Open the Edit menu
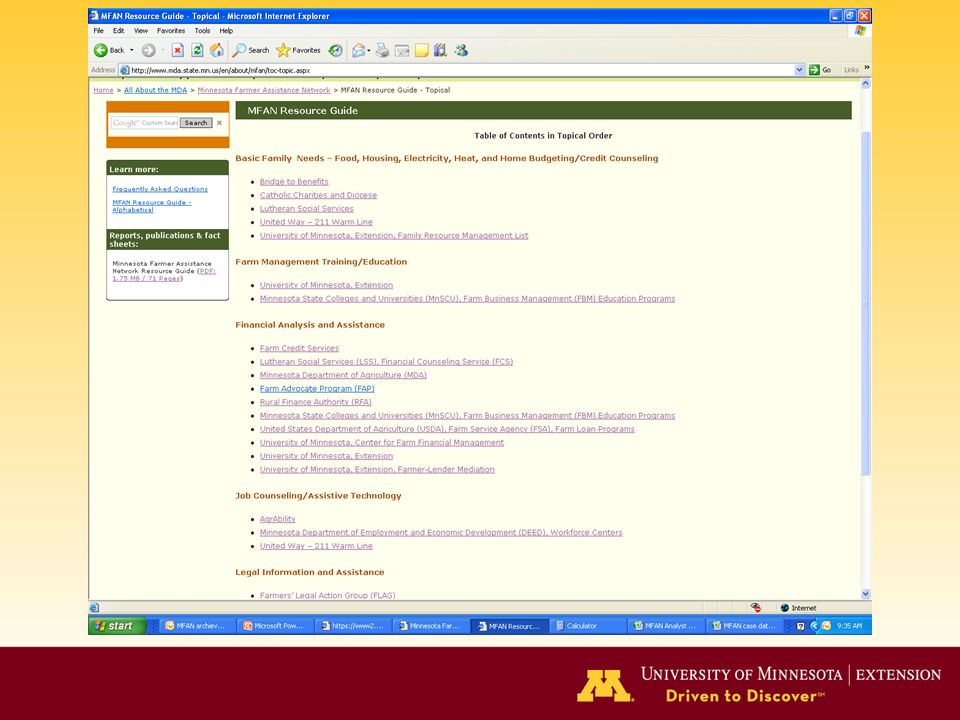This screenshot has width=960, height=720. click(119, 31)
